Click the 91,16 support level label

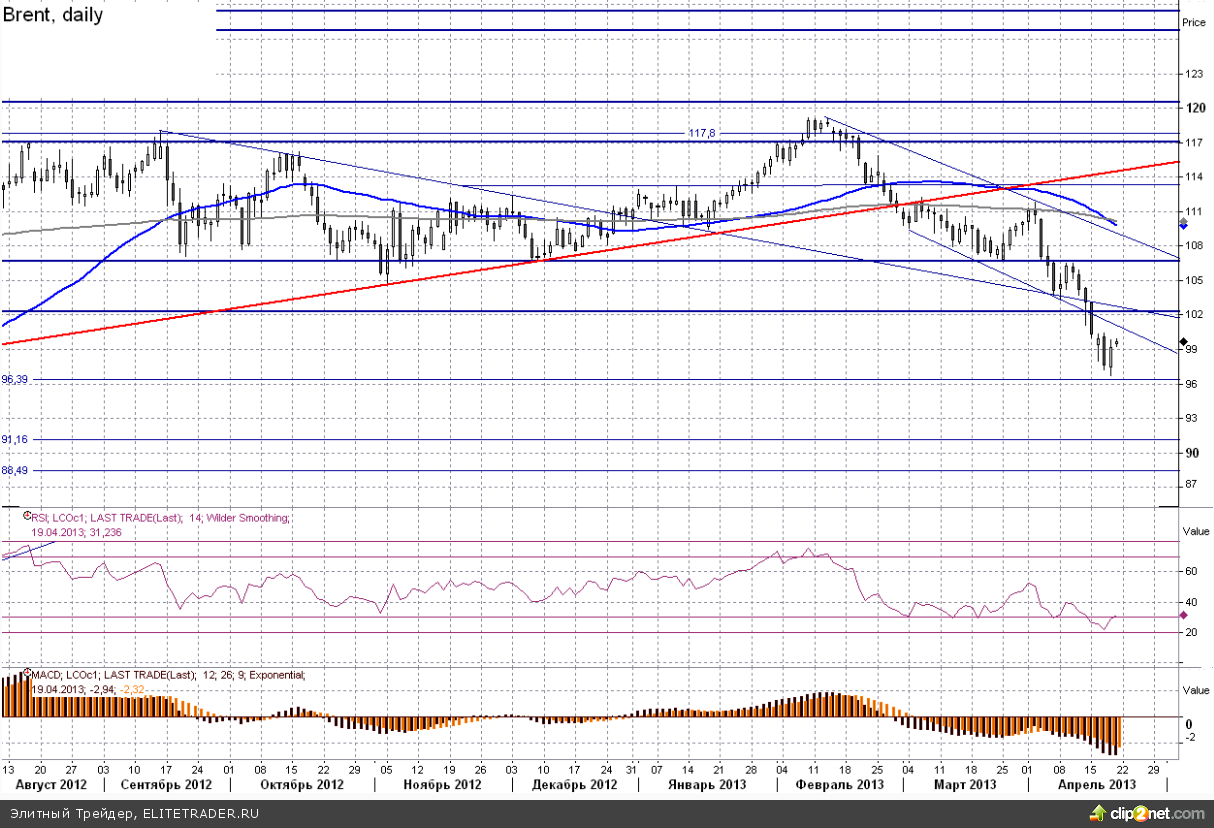[x=15, y=439]
